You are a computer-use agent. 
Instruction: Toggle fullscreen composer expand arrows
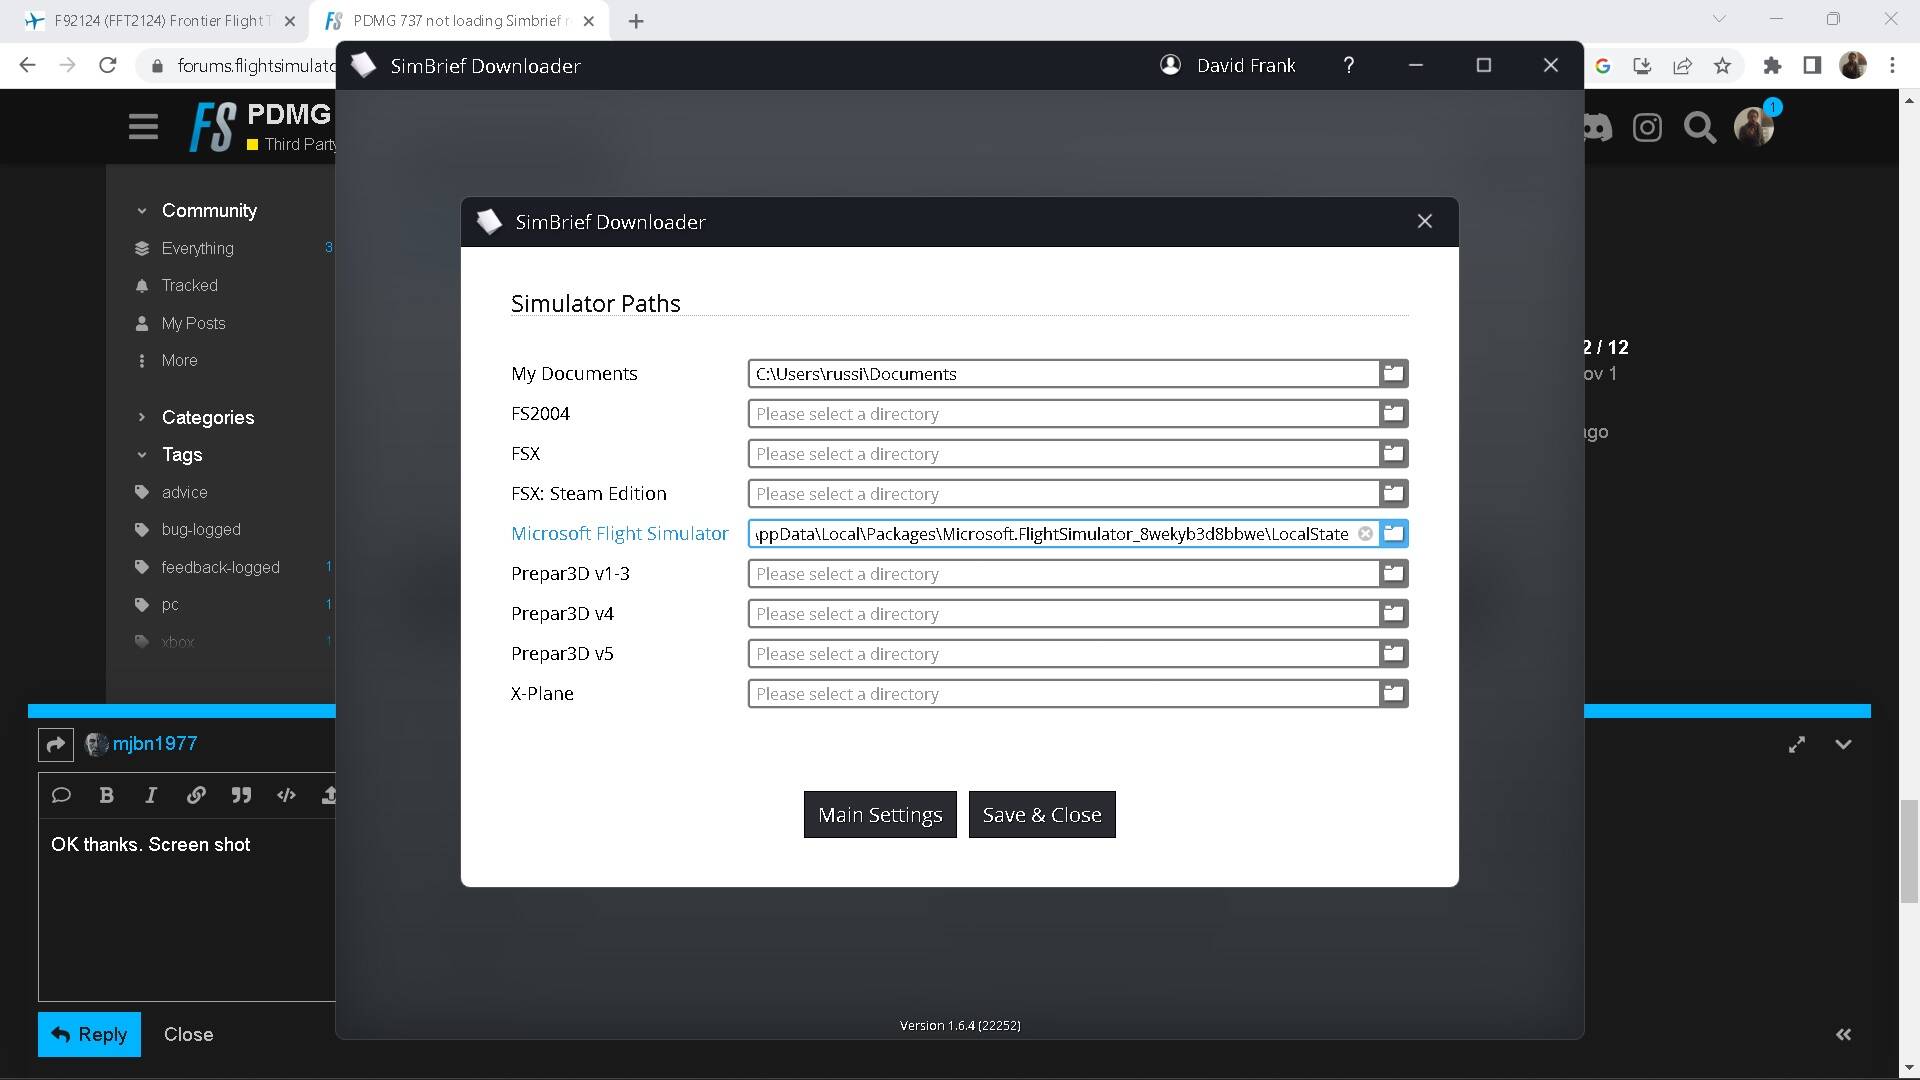[1797, 744]
